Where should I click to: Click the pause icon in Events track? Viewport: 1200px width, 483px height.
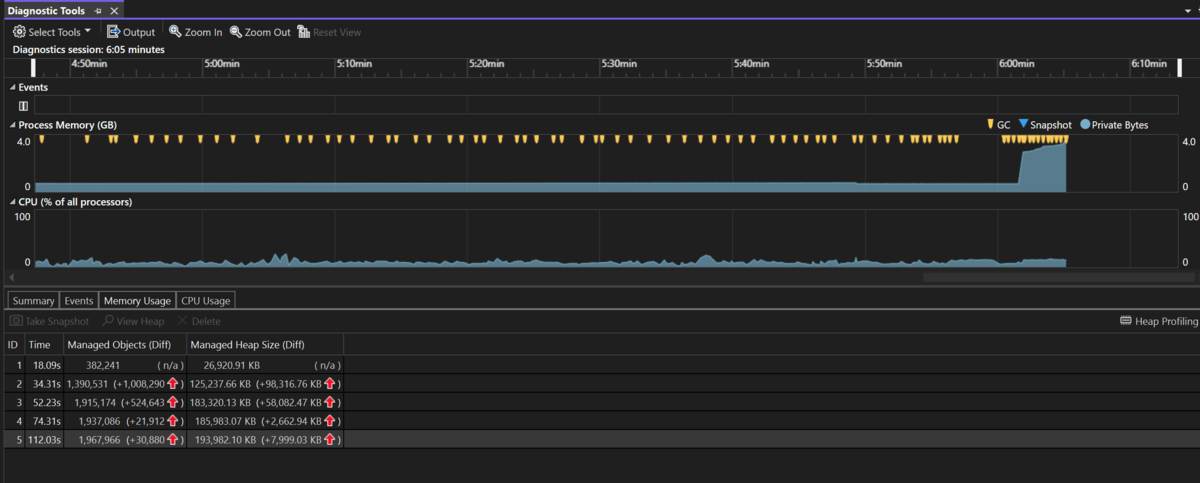[23, 105]
